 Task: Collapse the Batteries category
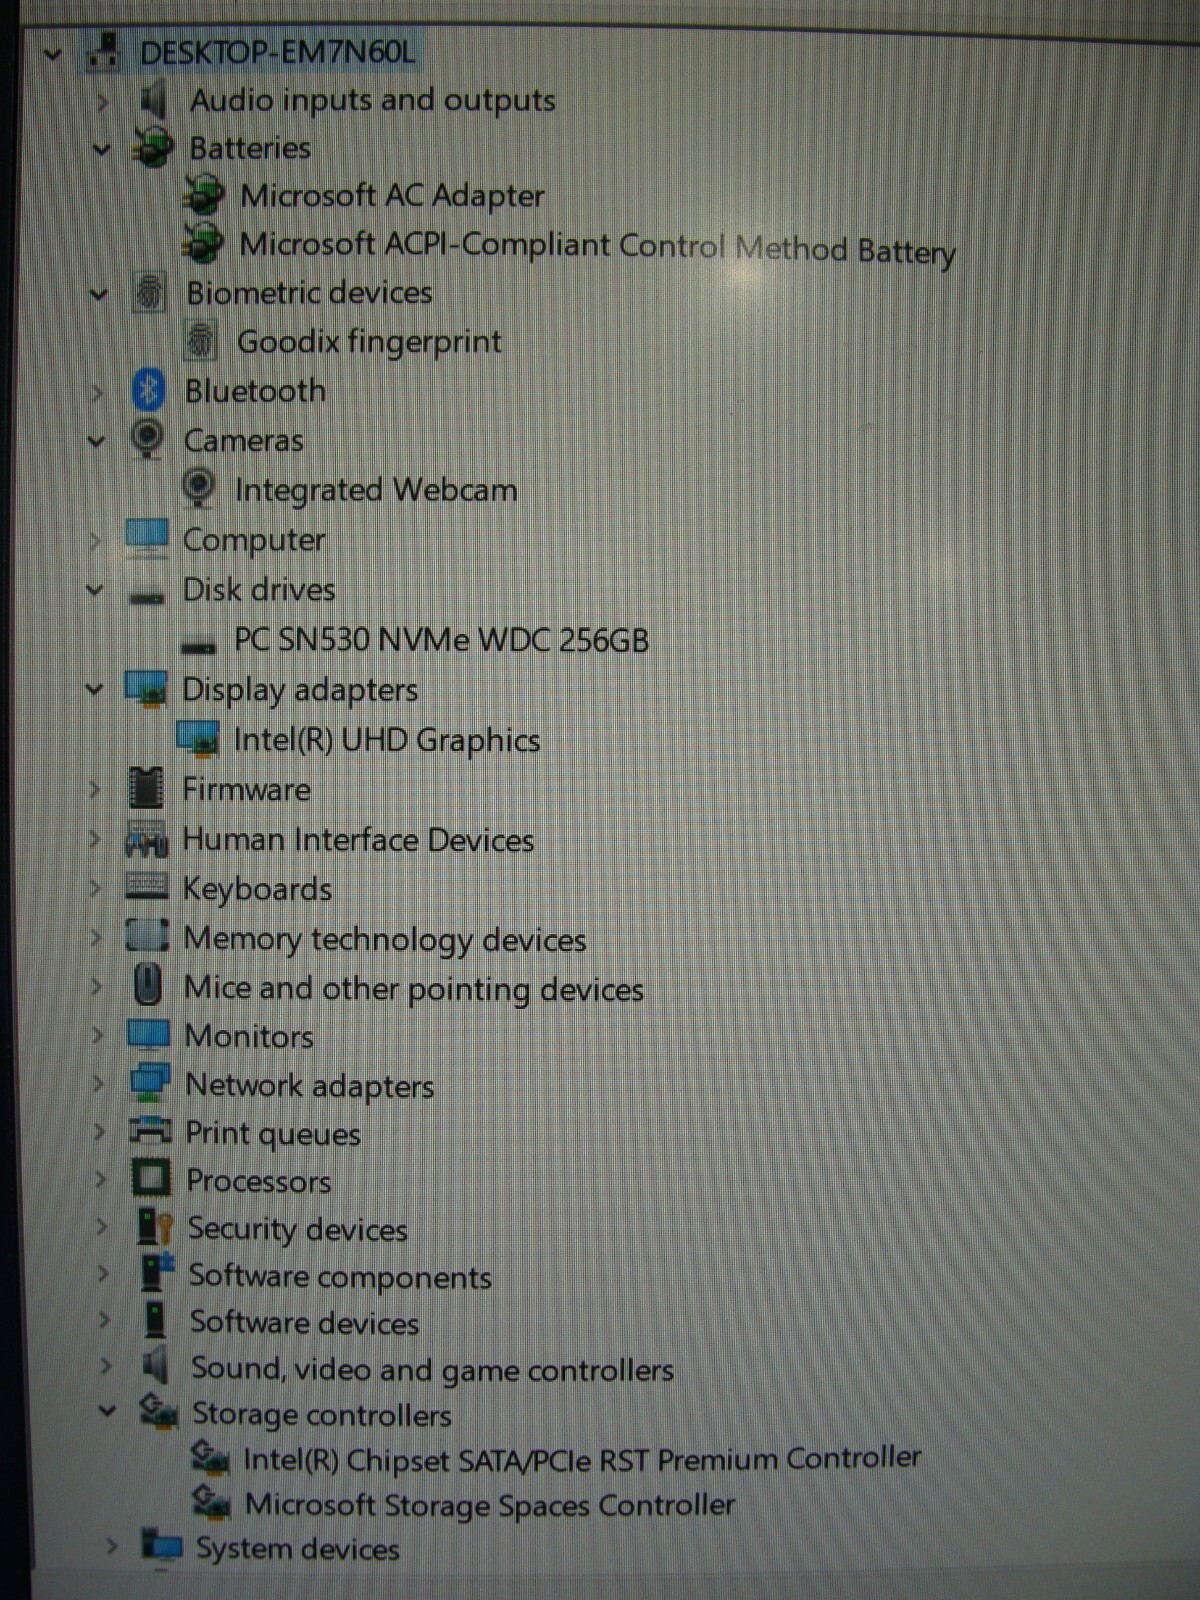point(101,150)
